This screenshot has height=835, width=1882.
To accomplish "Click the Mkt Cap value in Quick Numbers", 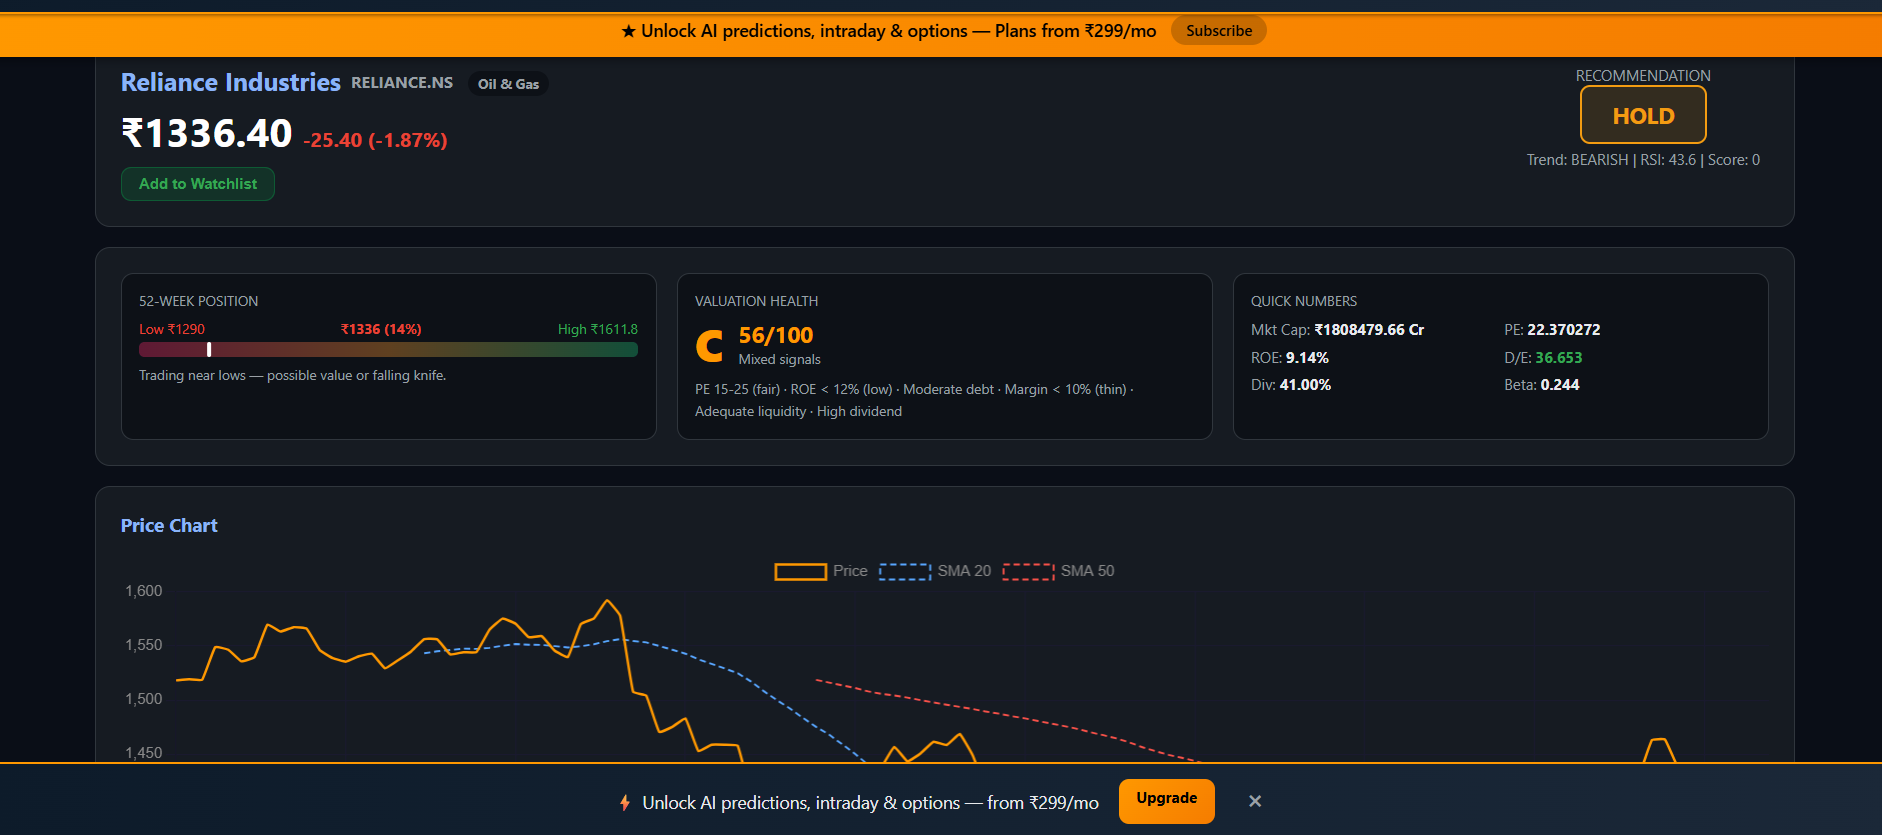I will tap(1369, 330).
